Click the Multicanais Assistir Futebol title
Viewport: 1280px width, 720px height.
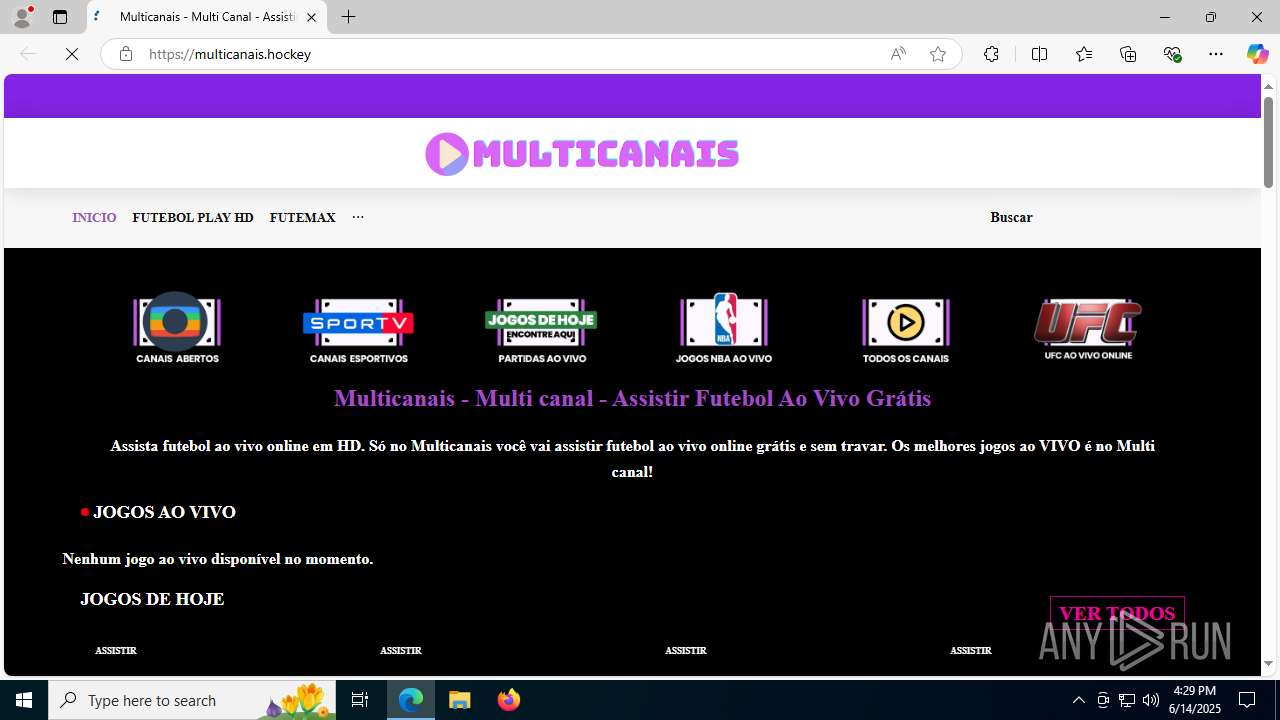coord(632,398)
